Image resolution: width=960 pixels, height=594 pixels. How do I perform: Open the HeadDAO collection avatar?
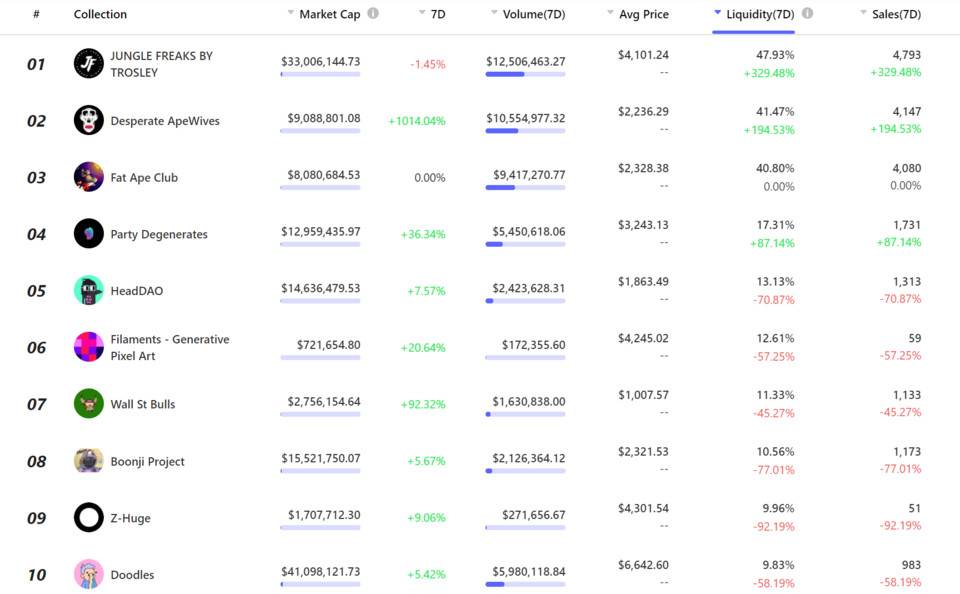(x=89, y=290)
